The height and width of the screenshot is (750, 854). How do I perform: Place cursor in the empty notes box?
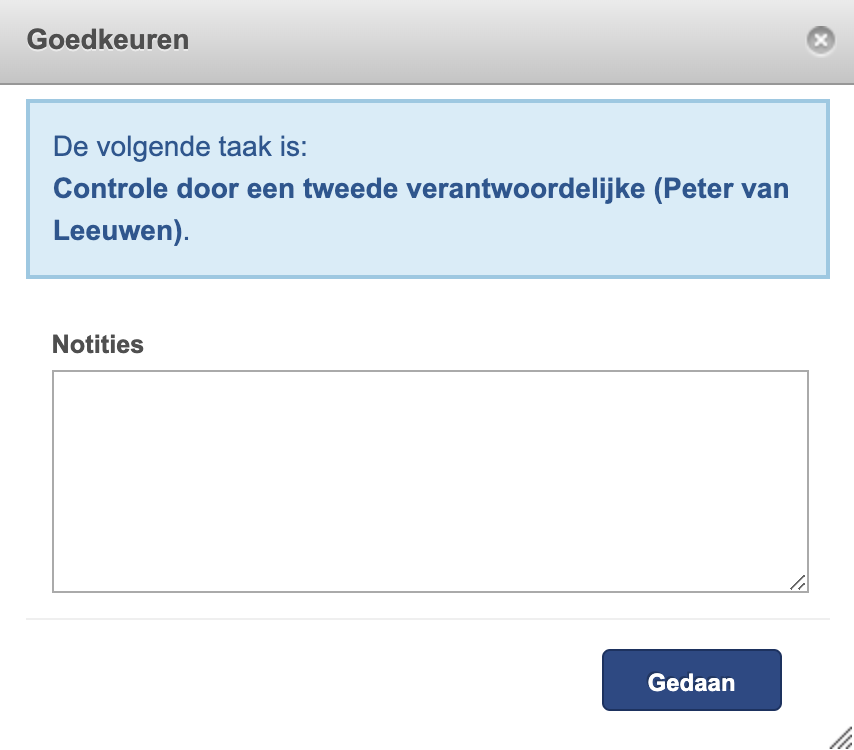pos(430,481)
